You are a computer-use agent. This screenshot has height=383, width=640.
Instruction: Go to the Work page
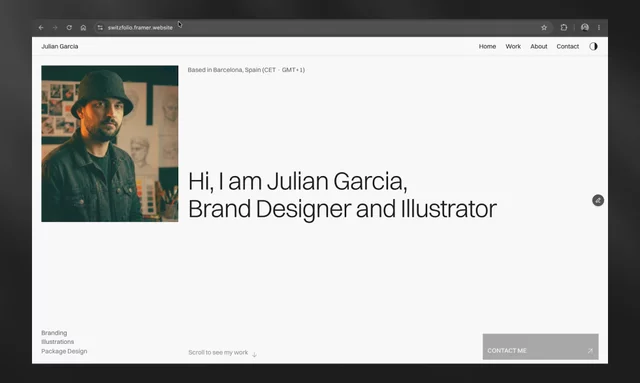pyautogui.click(x=513, y=47)
